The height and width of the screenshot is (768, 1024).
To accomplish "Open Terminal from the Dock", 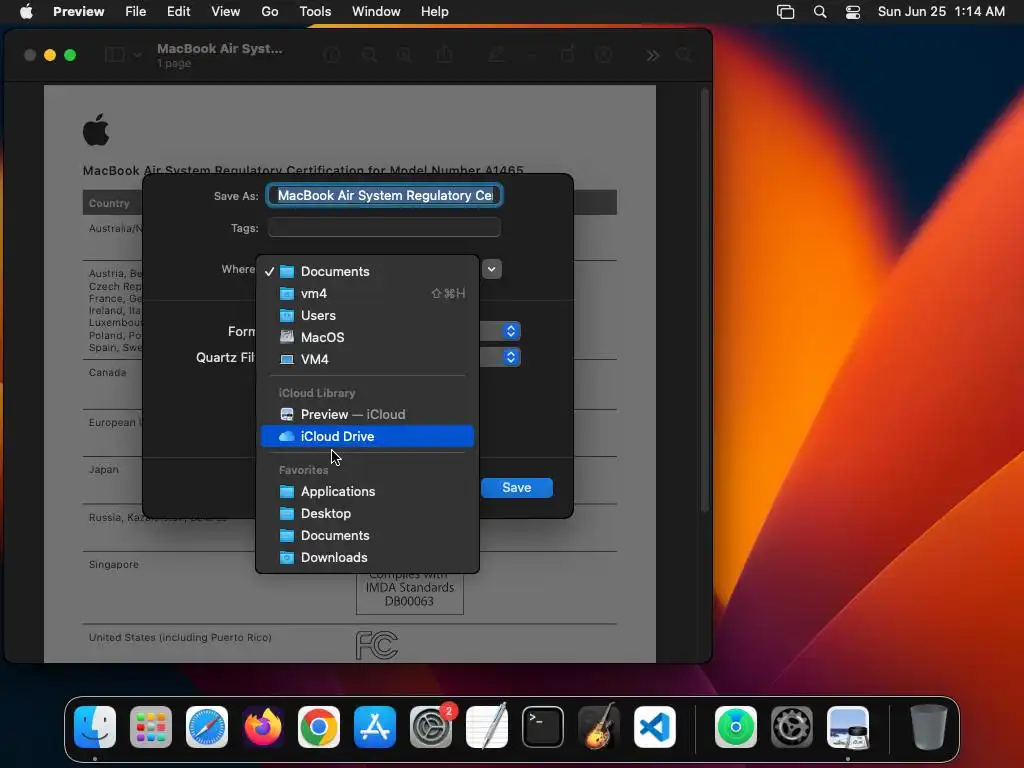I will (543, 727).
